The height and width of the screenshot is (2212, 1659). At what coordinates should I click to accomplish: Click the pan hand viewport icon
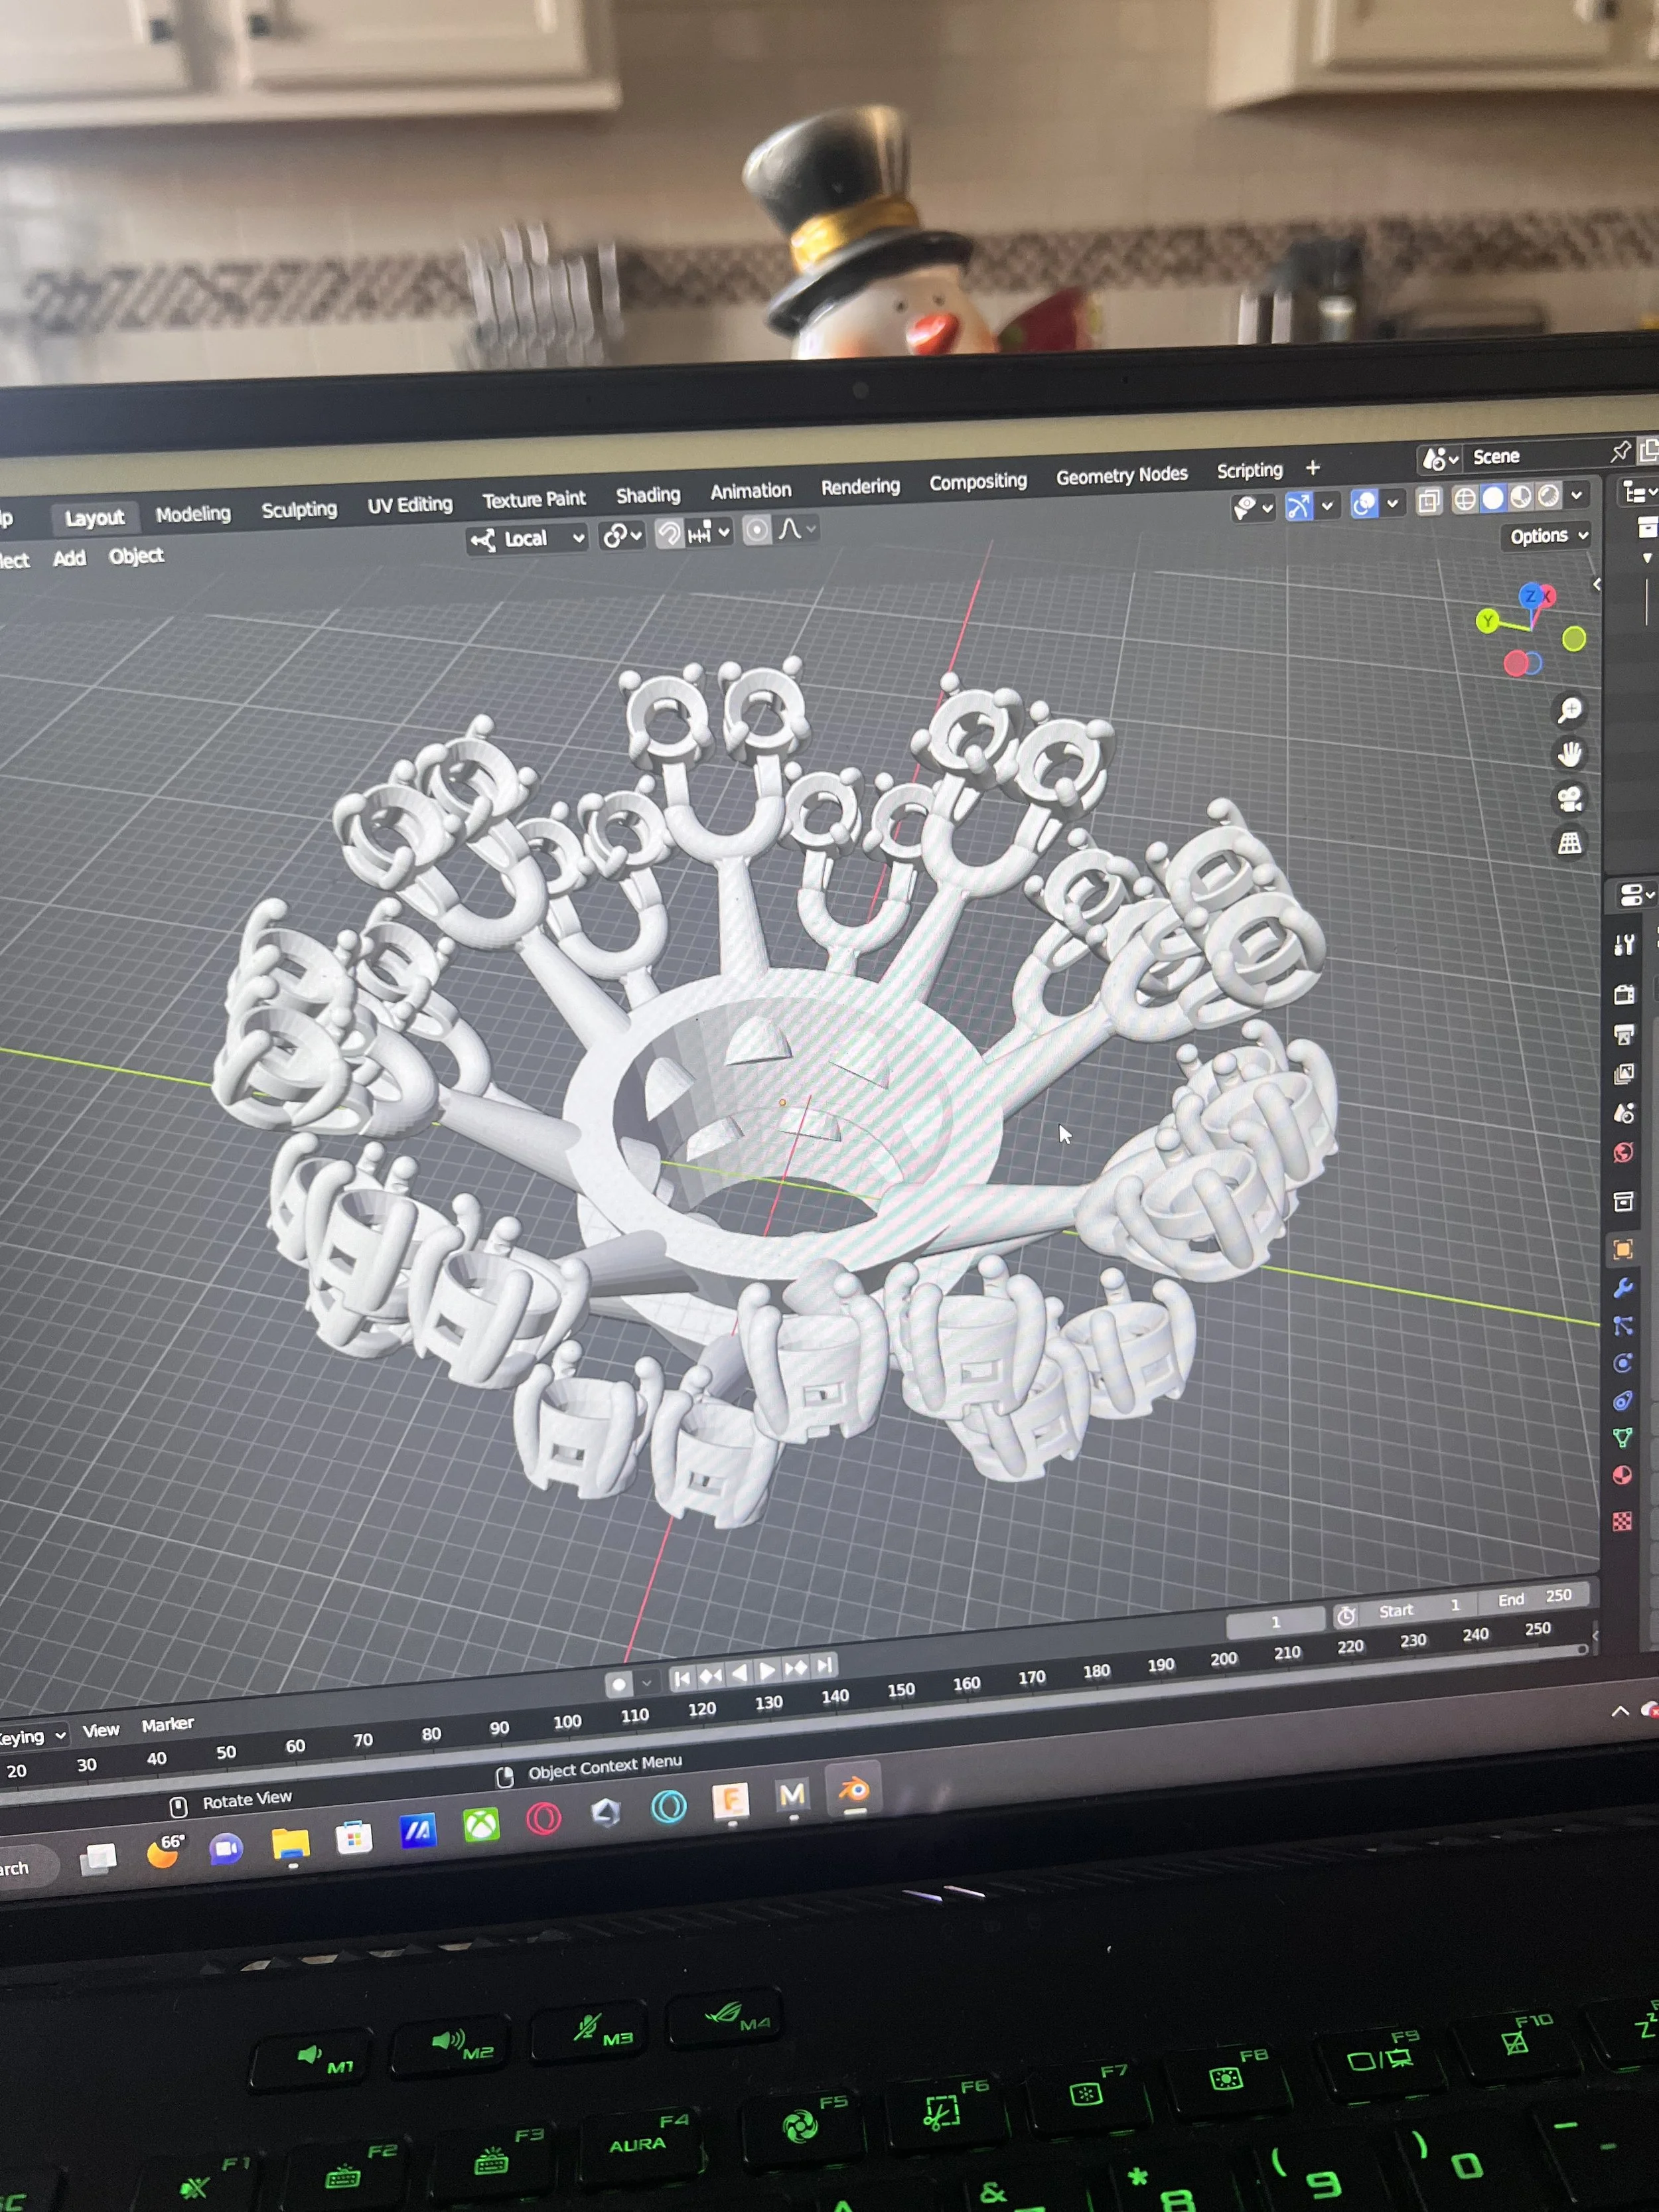coord(1569,754)
